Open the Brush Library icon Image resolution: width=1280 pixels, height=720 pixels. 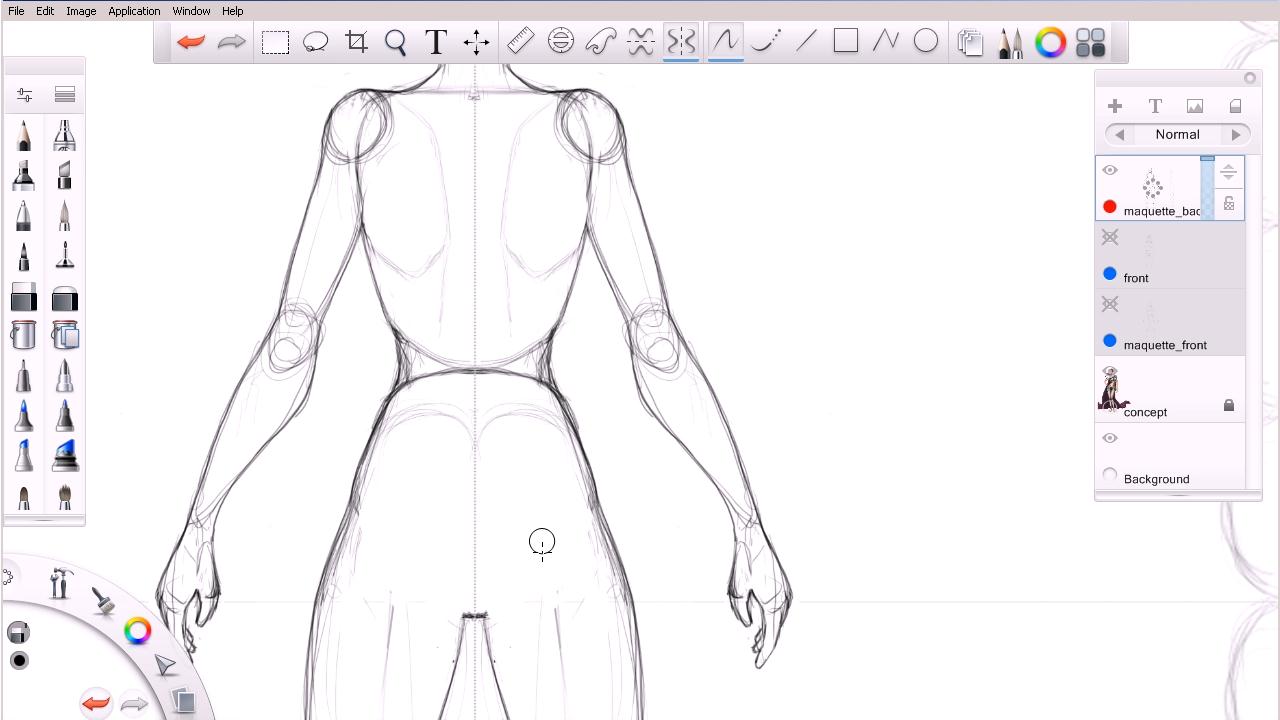tap(65, 94)
